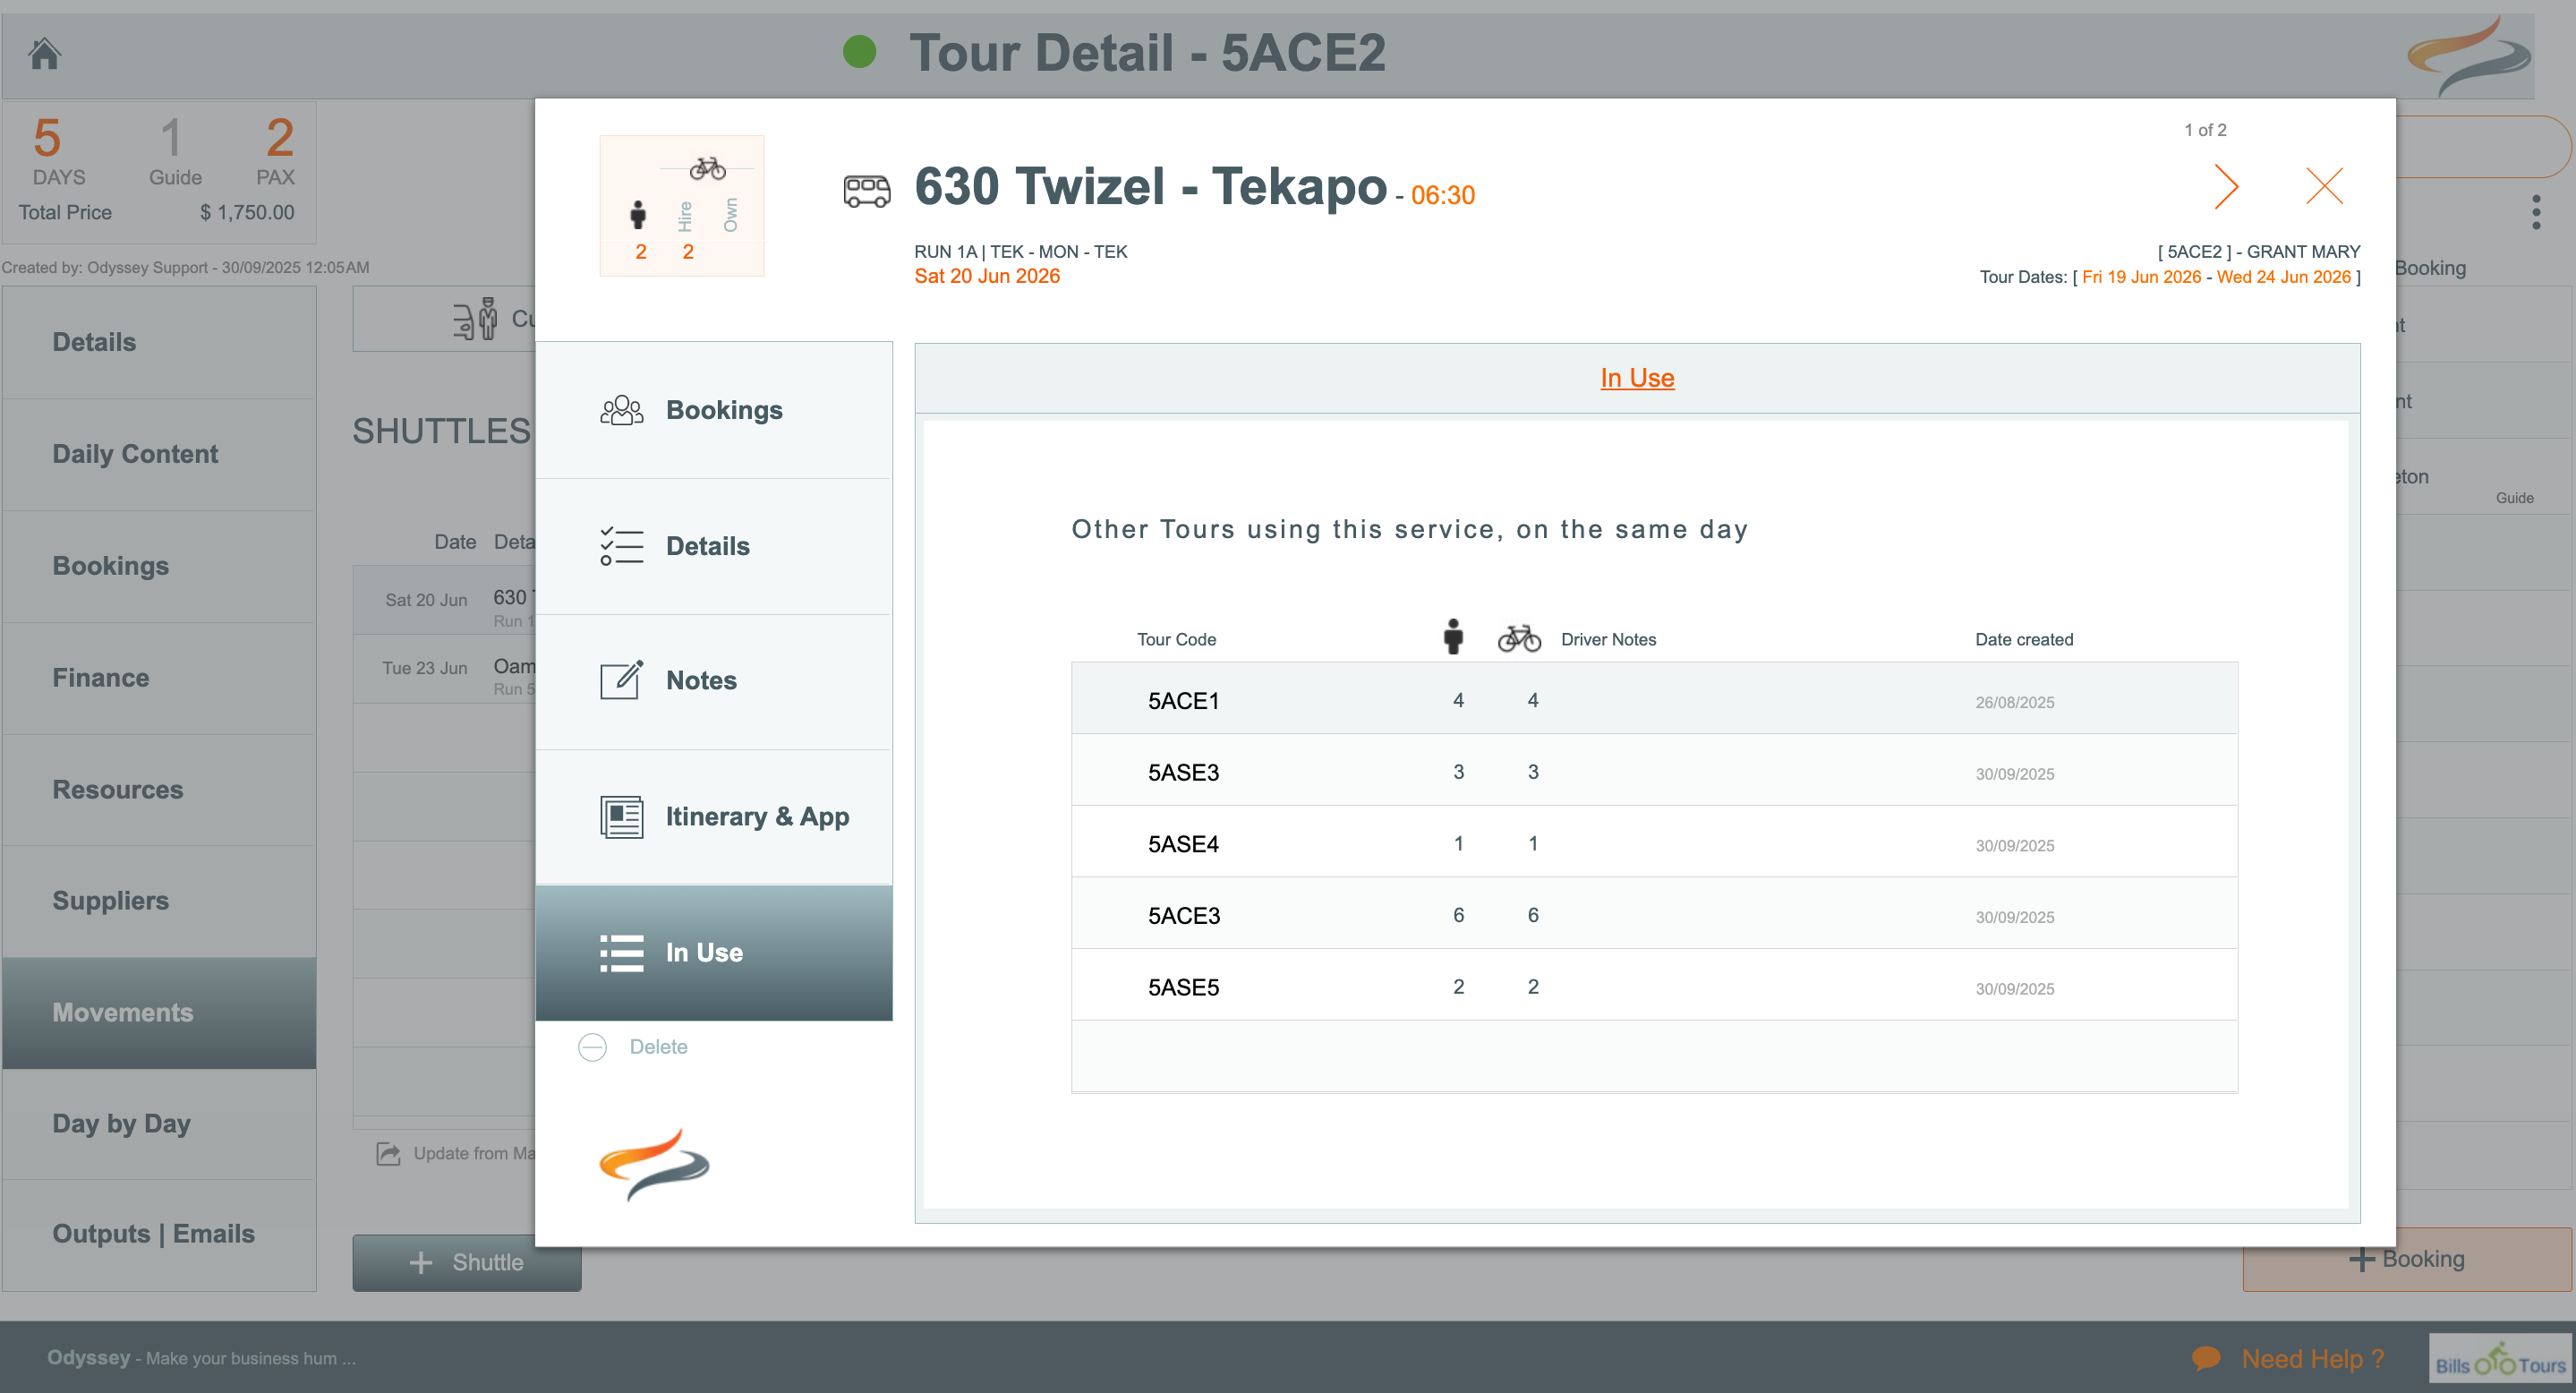Click the In Use heading link
The width and height of the screenshot is (2576, 1393).
click(x=1636, y=378)
